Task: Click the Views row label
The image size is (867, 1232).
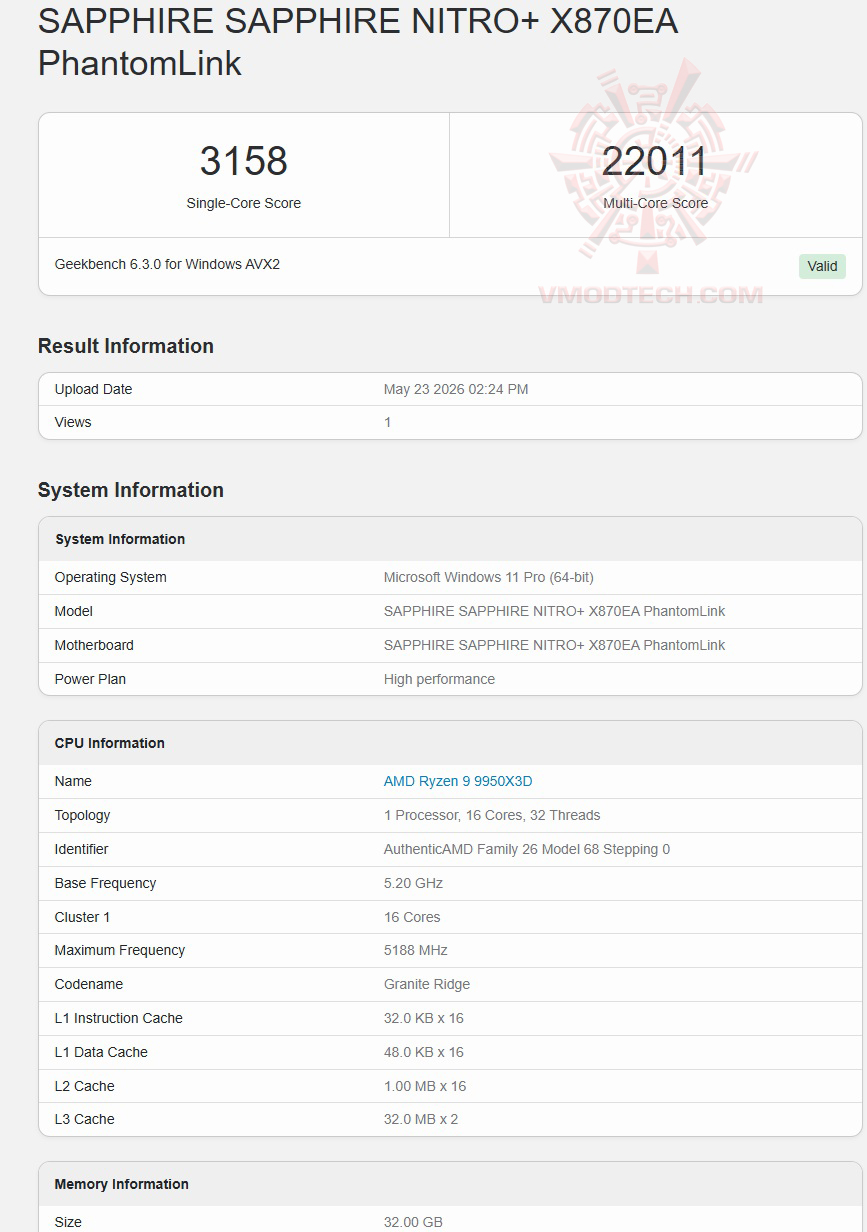Action: pos(73,422)
